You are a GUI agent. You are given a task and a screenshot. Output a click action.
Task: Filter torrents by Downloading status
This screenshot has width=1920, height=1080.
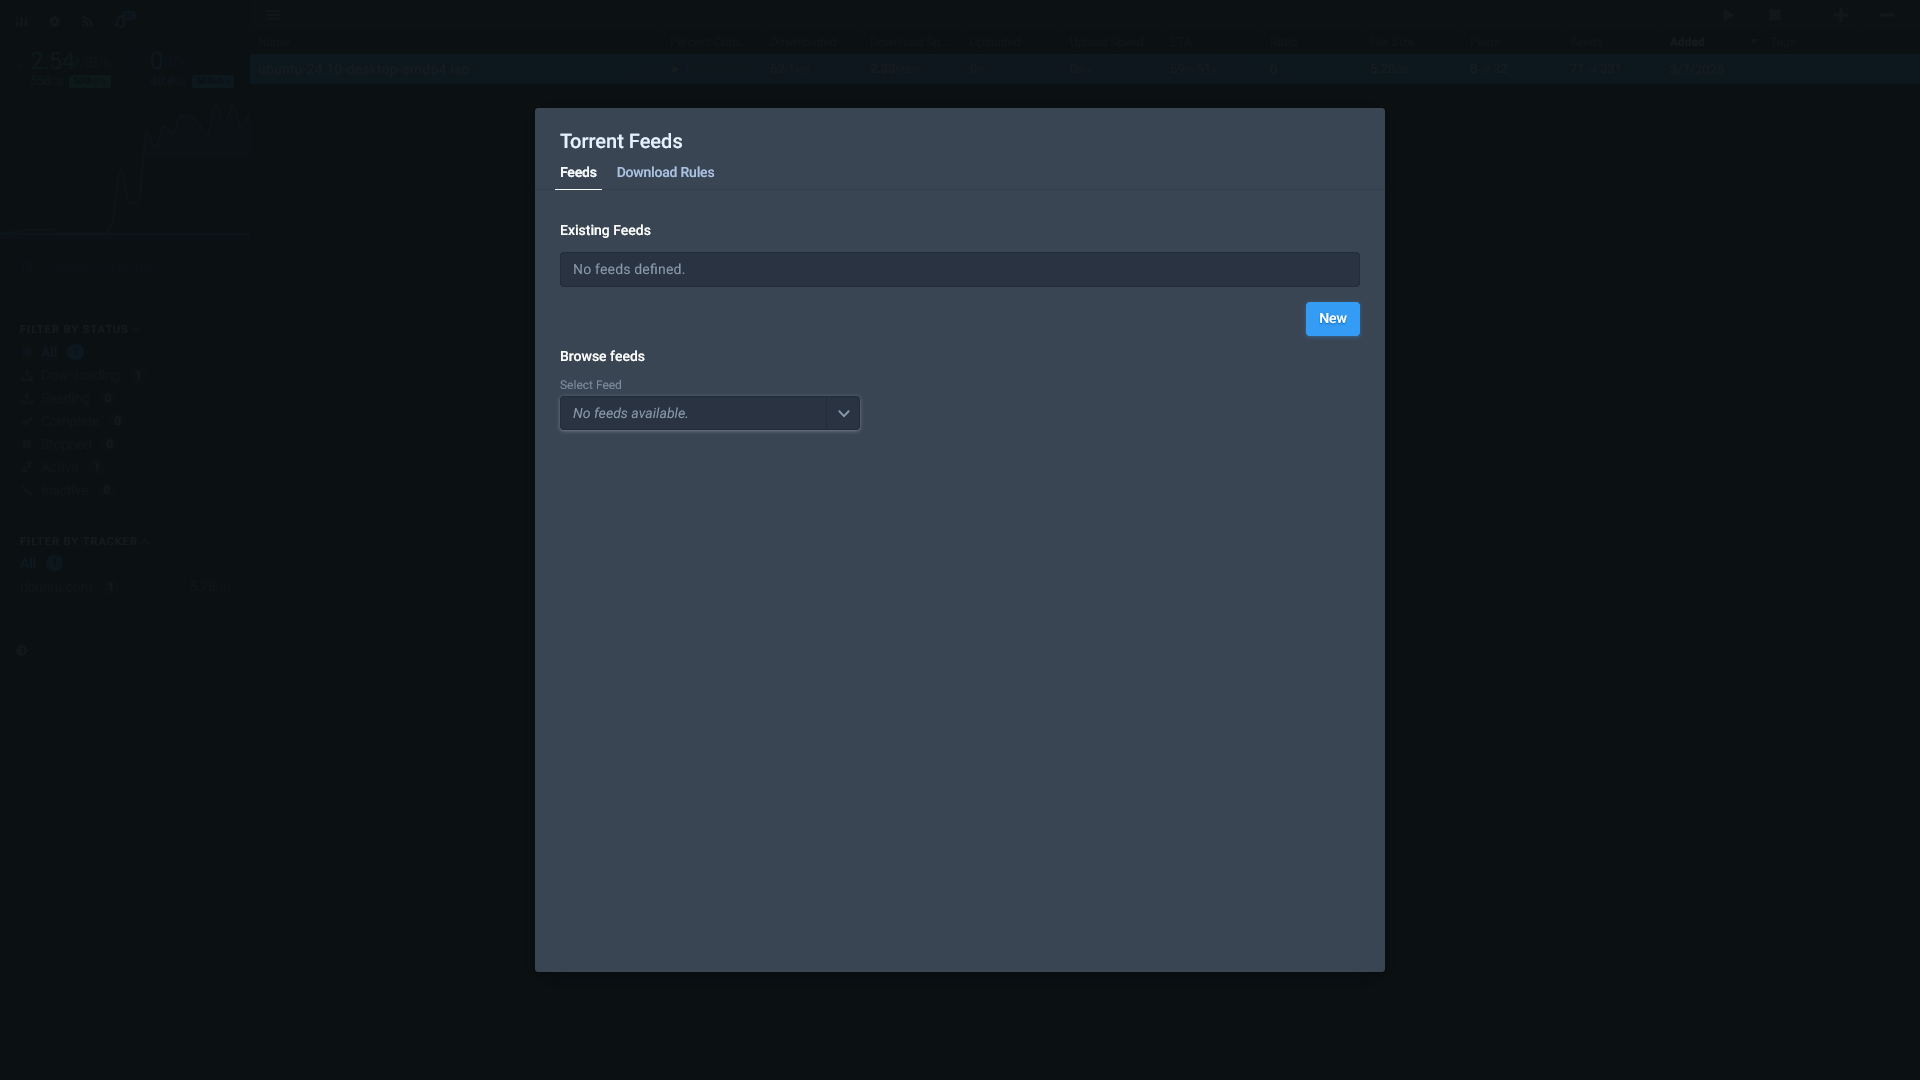[x=82, y=375]
